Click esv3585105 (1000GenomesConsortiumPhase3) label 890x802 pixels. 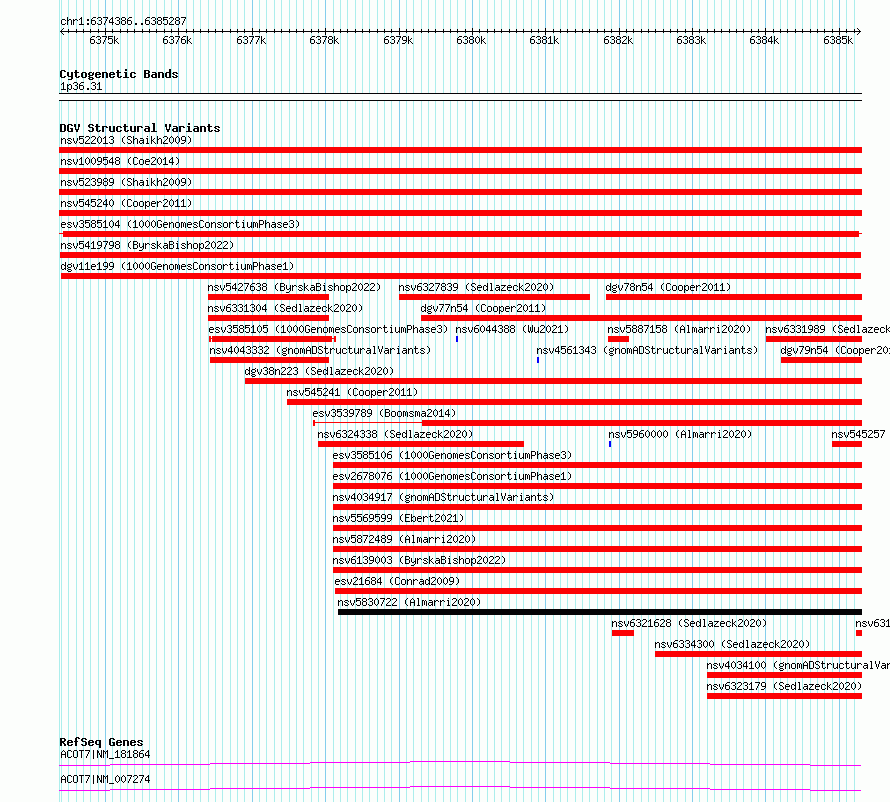328,329
